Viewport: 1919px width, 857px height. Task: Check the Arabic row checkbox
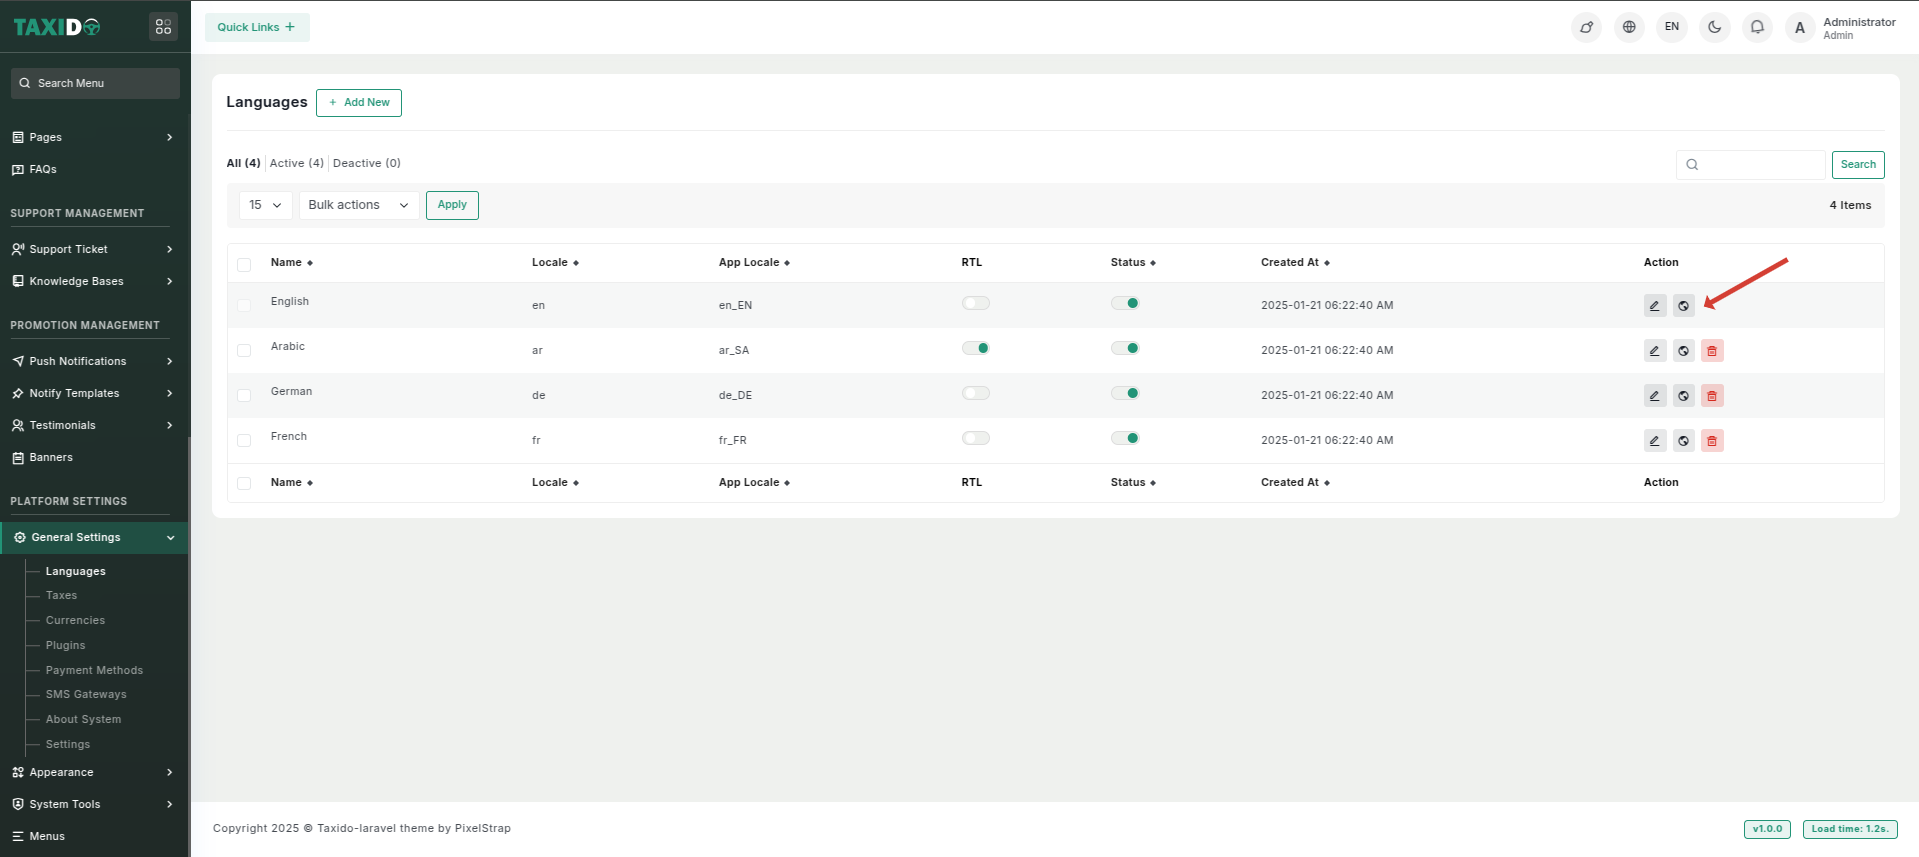[x=244, y=350]
